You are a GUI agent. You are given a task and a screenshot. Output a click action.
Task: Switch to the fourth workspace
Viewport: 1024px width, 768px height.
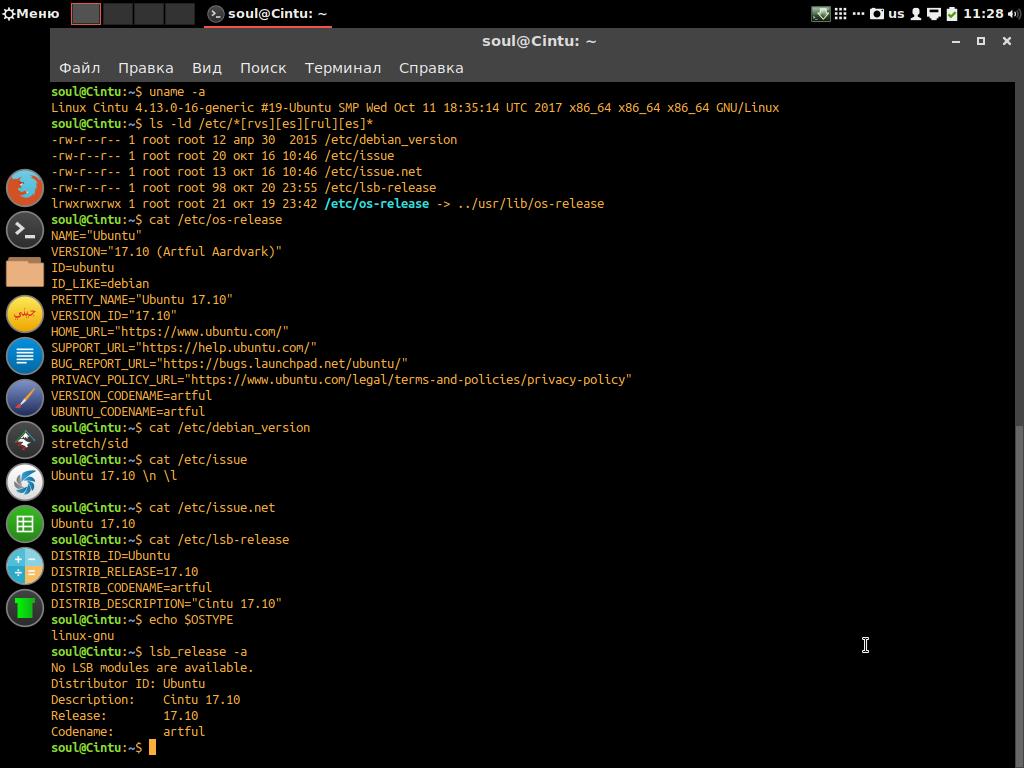pos(180,14)
